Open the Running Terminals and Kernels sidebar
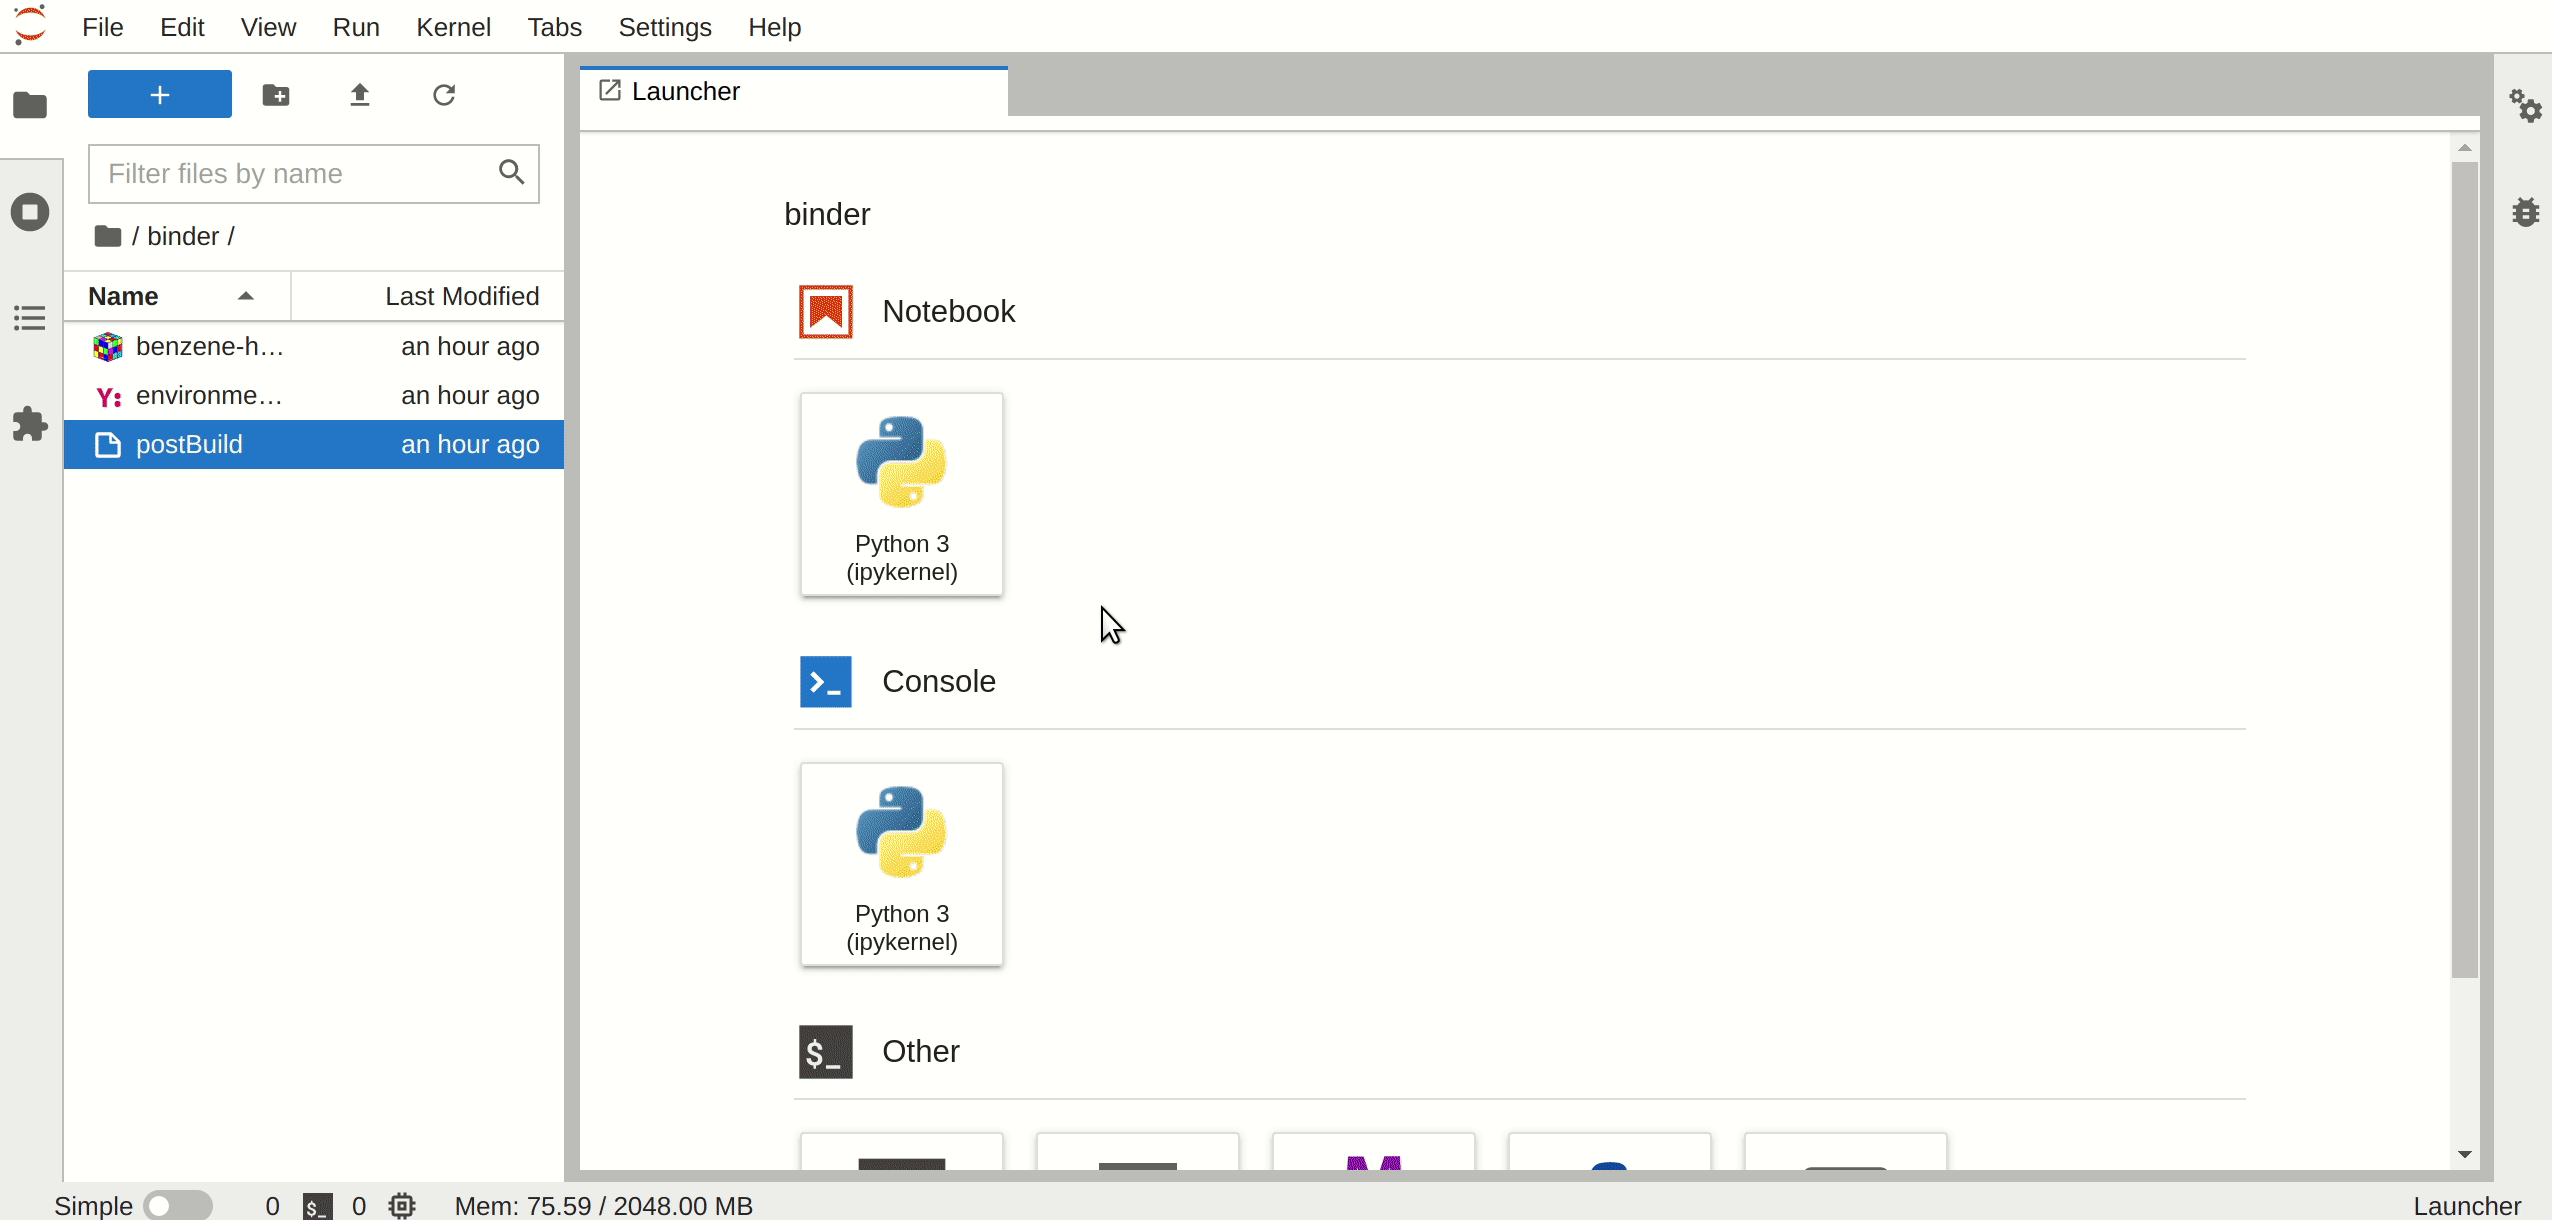This screenshot has height=1220, width=2552. click(30, 212)
